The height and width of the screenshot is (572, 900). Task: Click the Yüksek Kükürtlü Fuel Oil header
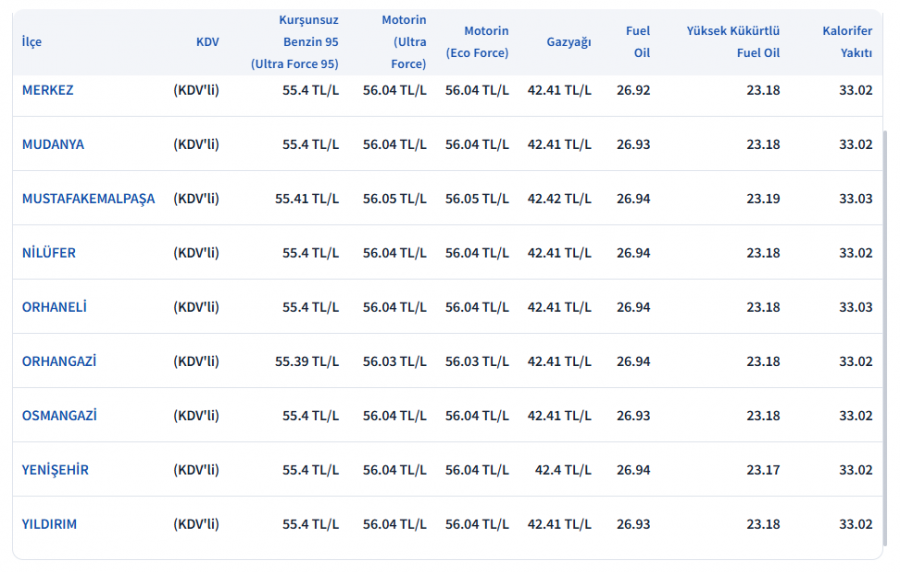pos(733,42)
